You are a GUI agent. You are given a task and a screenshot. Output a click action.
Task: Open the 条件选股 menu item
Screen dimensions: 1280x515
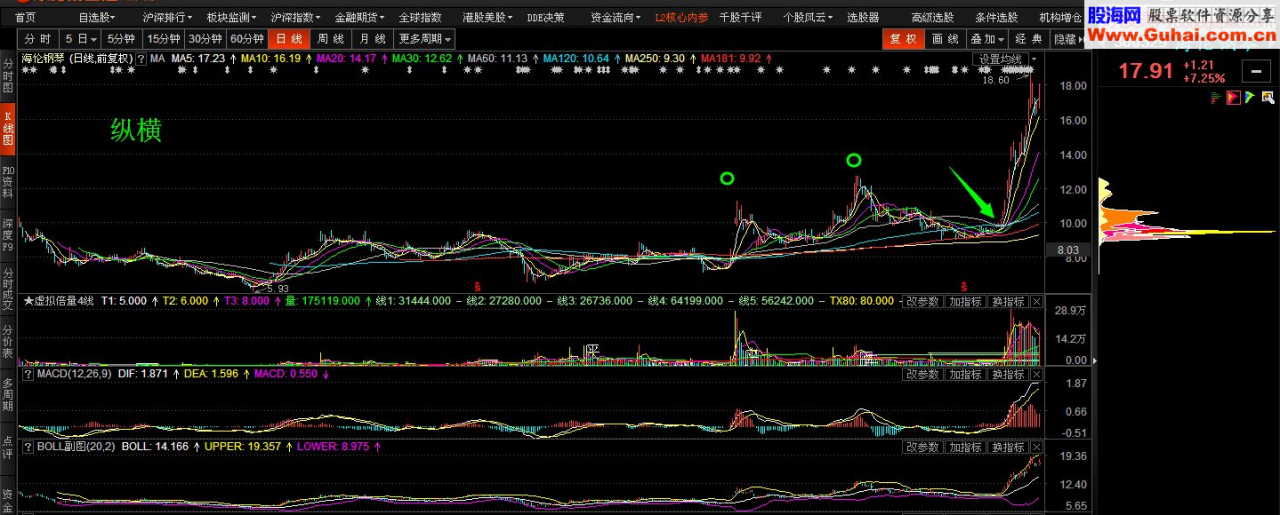point(996,17)
